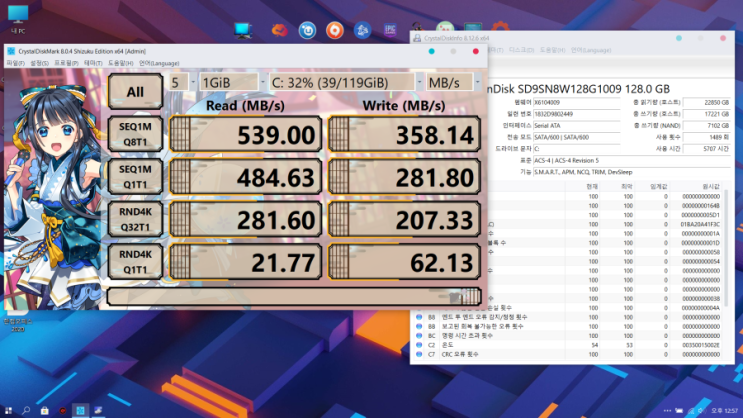Open the 언어(Language) menu in CrystalDiskMark
The image size is (743, 418).
point(159,63)
